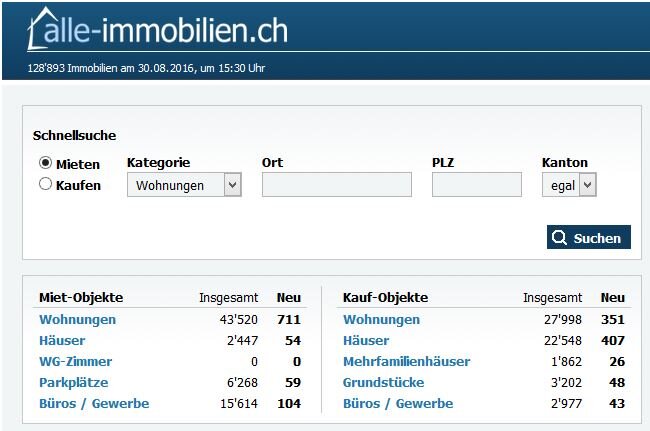This screenshot has width=650, height=431.
Task: Click the Ort input field
Action: point(336,185)
